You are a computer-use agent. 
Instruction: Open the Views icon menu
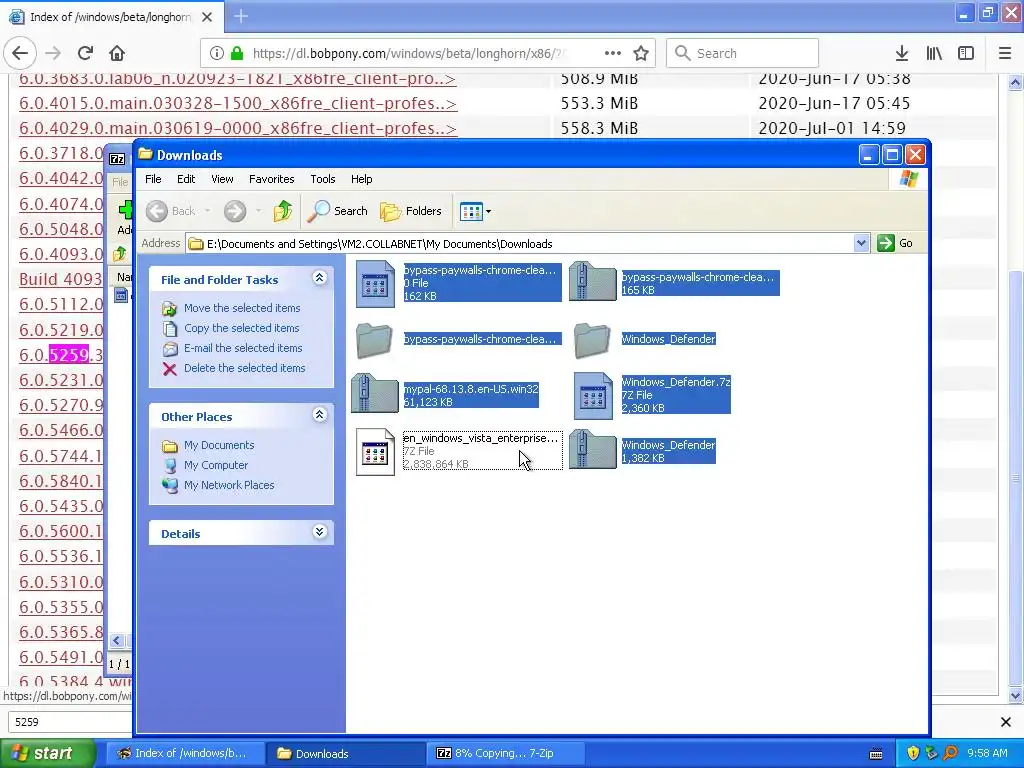pyautogui.click(x=475, y=212)
